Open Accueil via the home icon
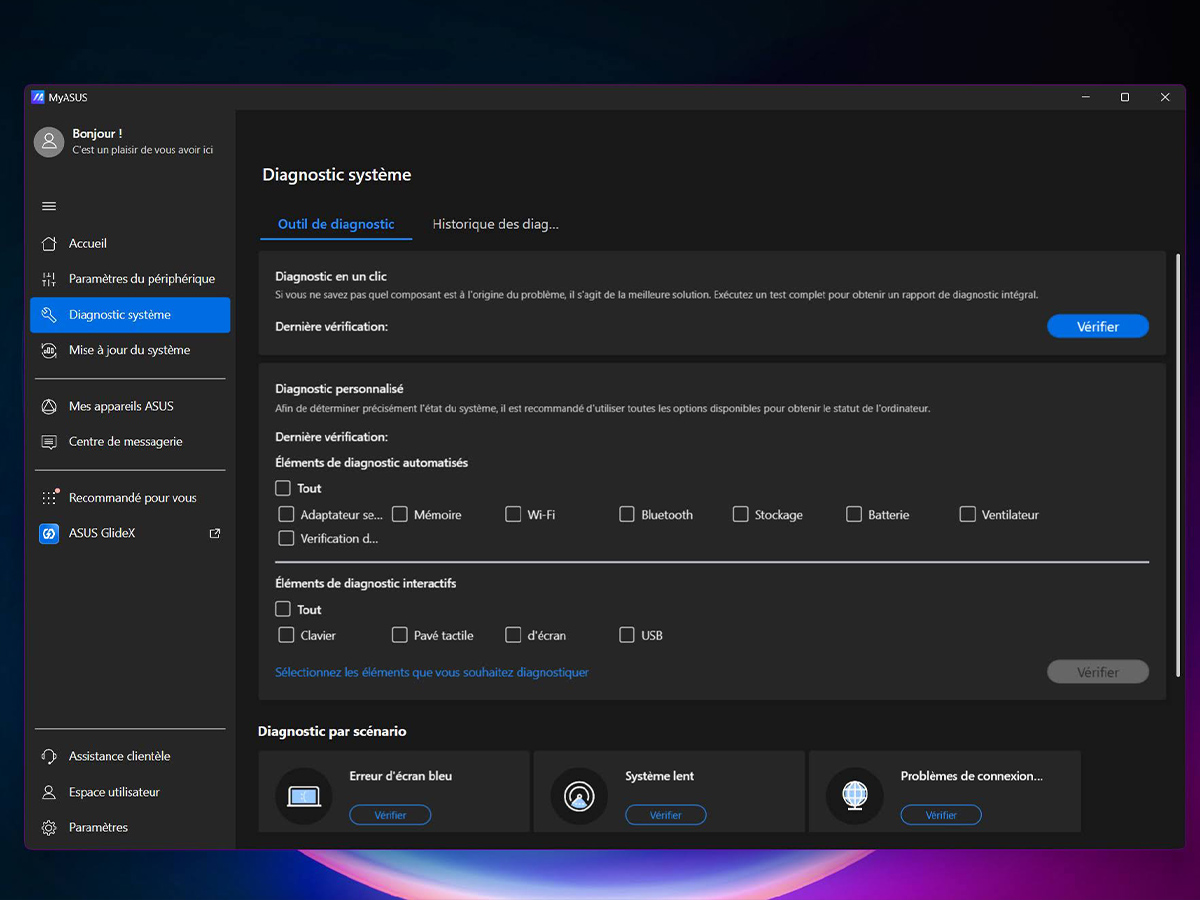The image size is (1200, 900). [x=48, y=244]
